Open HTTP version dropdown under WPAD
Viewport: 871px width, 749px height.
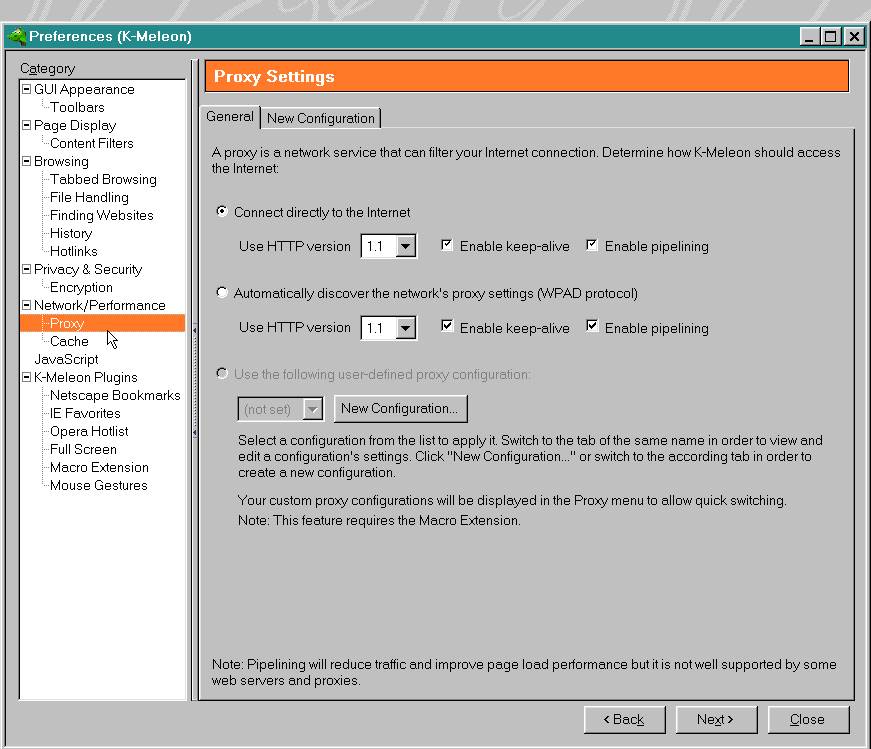click(x=405, y=328)
